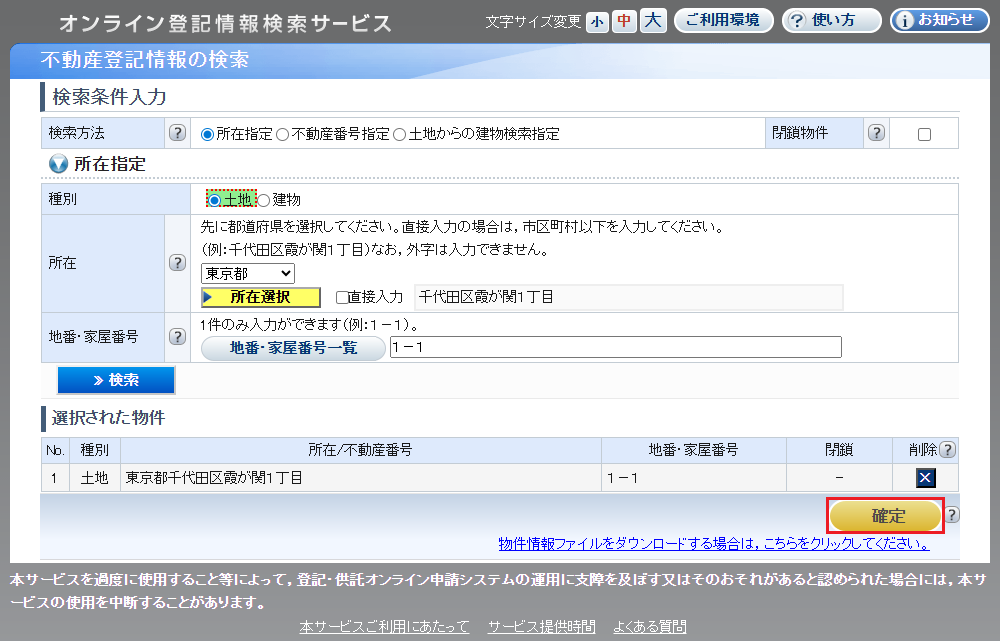Click the help icon next to 閉鎖物件
Viewport: 1000px width, 641px height.
(876, 133)
